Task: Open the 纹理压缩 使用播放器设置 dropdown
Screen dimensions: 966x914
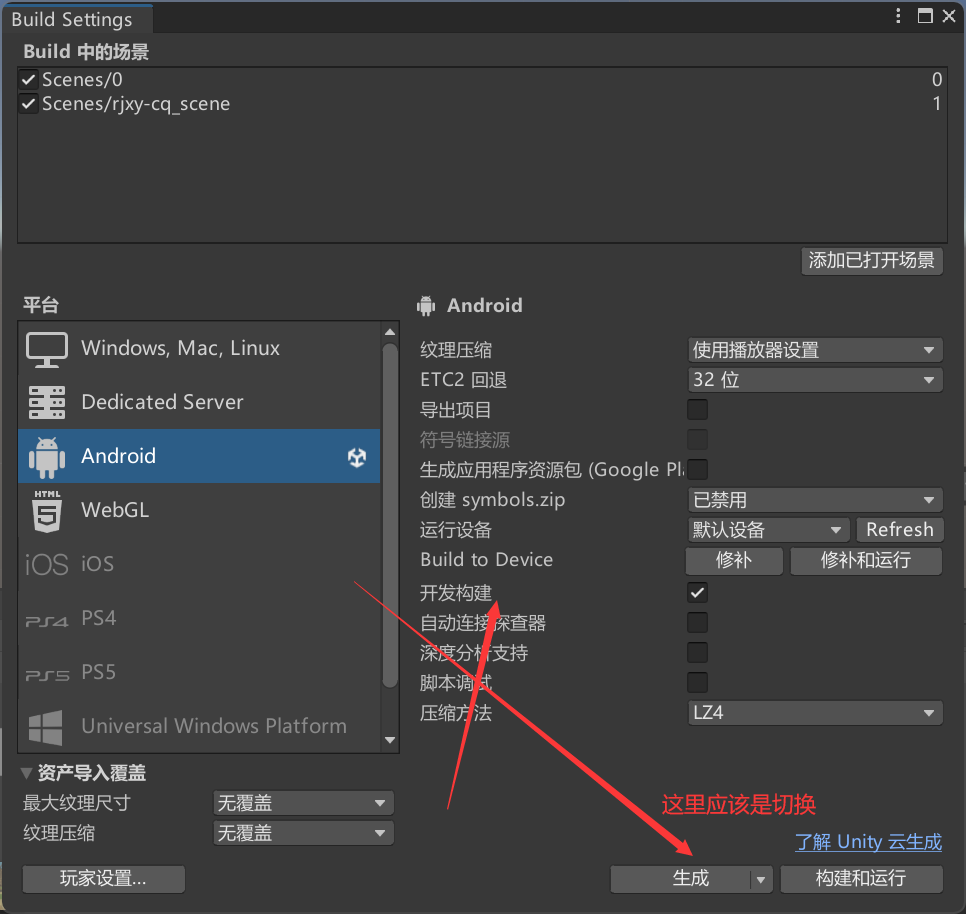Action: (815, 350)
